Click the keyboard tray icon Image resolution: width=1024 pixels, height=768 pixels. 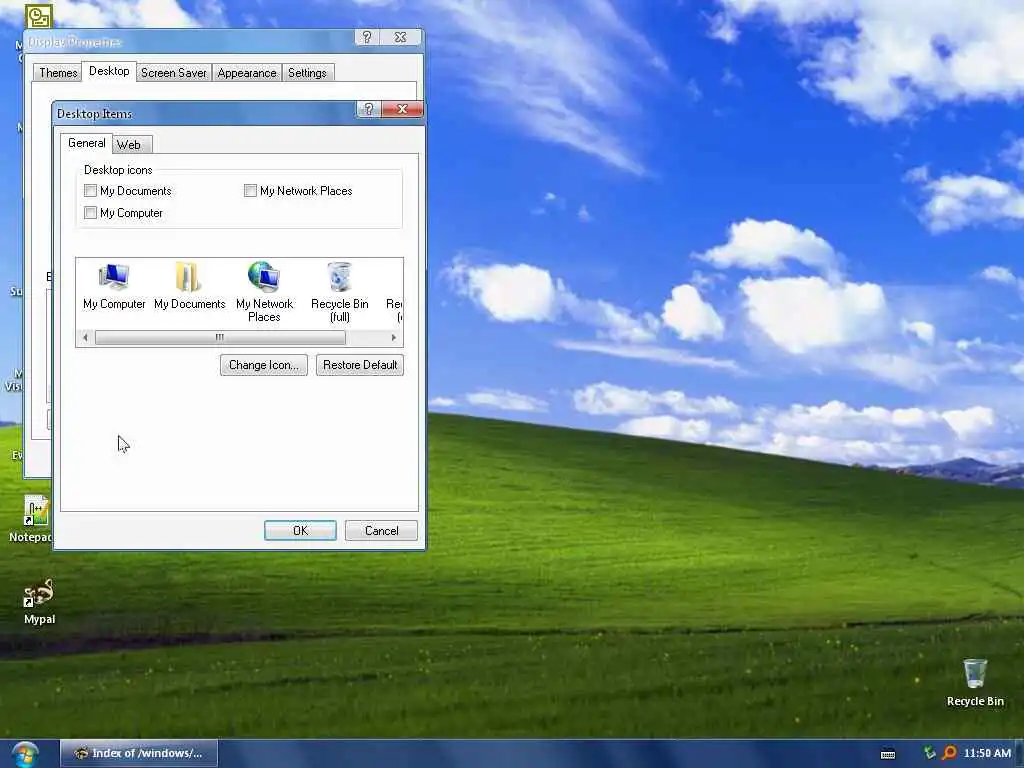click(888, 754)
